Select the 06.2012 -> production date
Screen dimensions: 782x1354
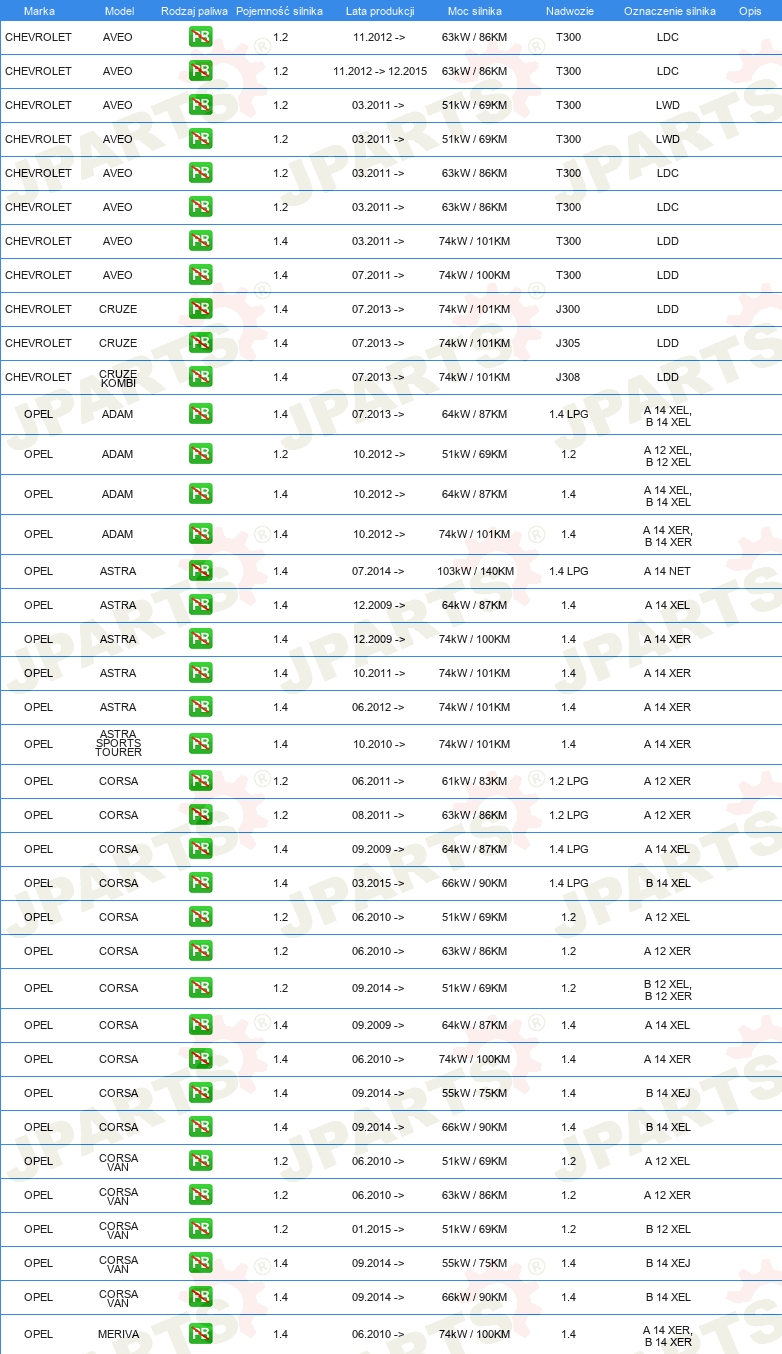[378, 707]
